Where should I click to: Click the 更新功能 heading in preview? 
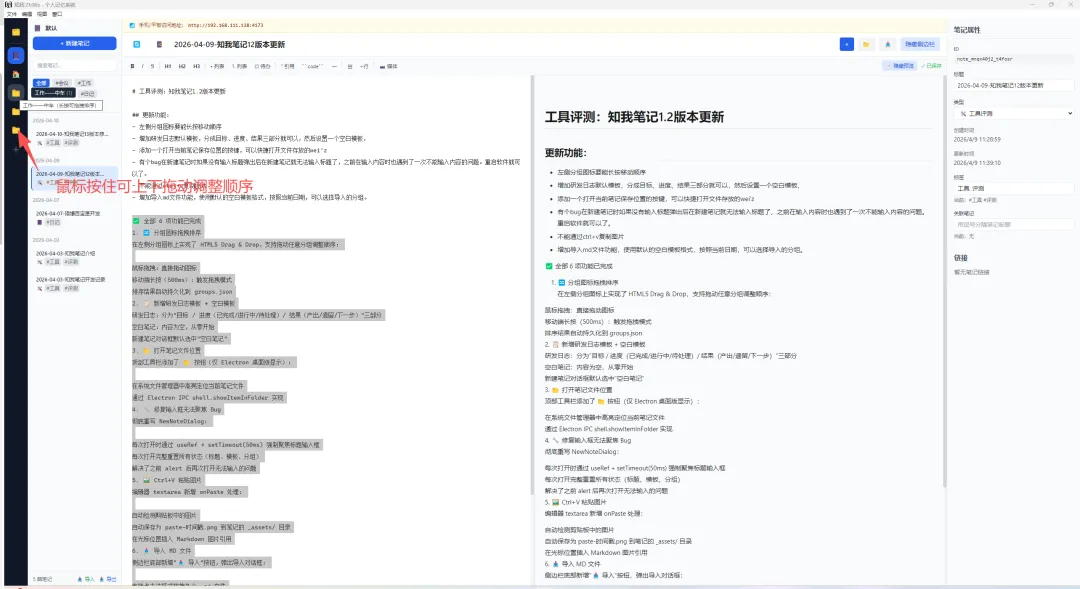coord(565,152)
